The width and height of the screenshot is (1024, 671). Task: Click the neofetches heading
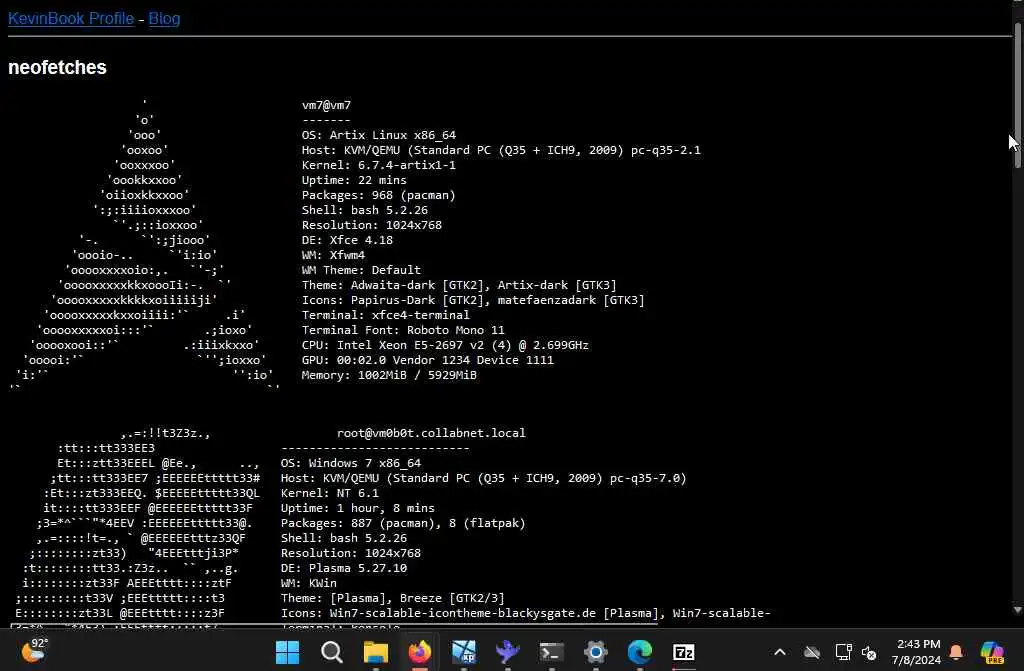tap(57, 67)
